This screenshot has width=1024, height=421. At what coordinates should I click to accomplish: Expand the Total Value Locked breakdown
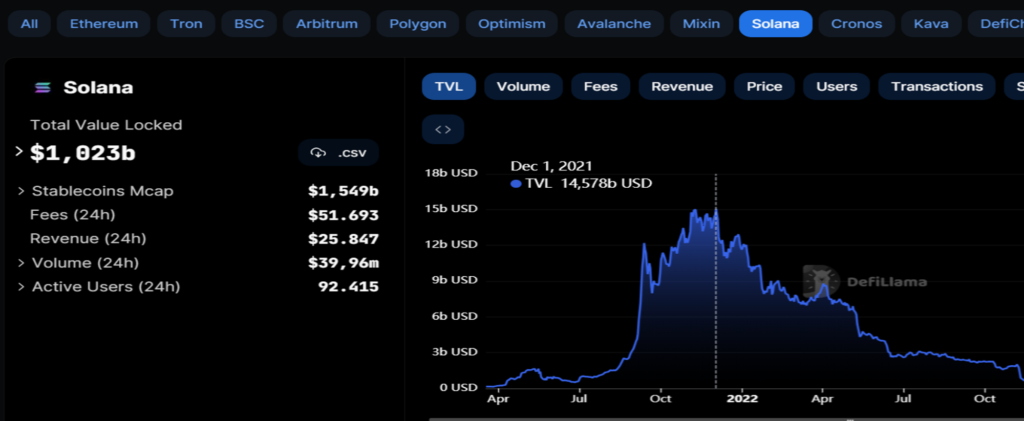(x=19, y=151)
